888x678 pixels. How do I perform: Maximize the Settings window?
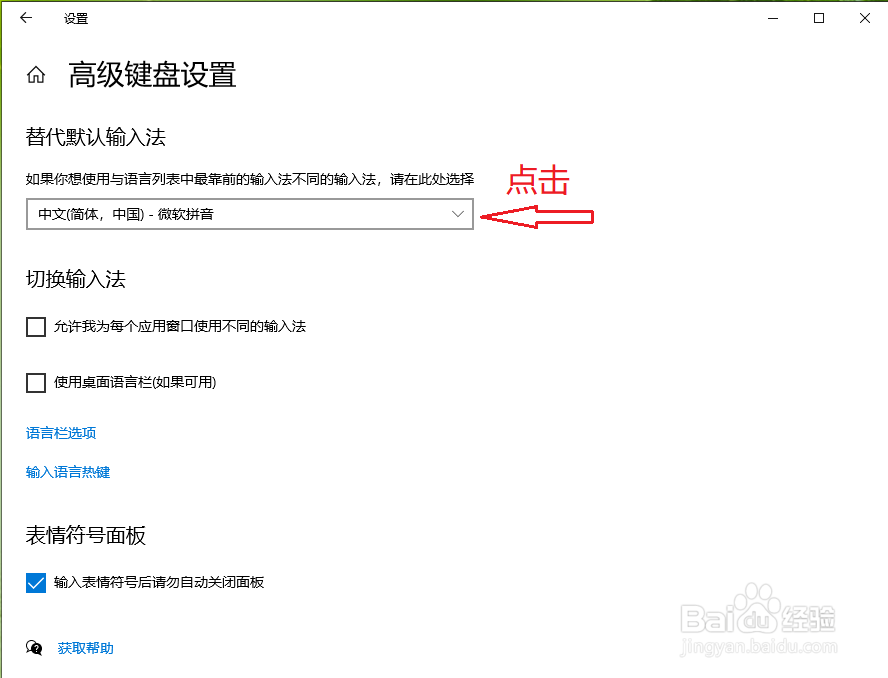(x=819, y=18)
